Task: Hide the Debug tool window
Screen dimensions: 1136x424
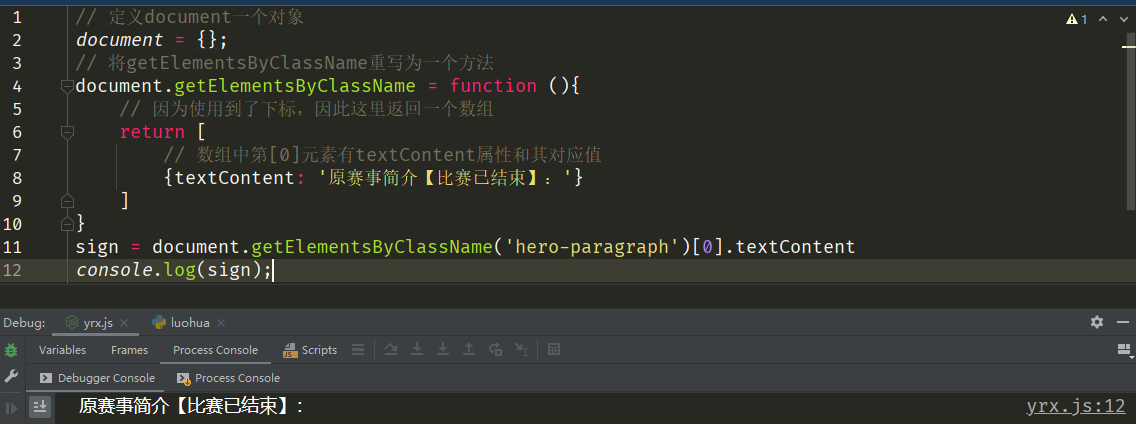Action: pos(1122,322)
